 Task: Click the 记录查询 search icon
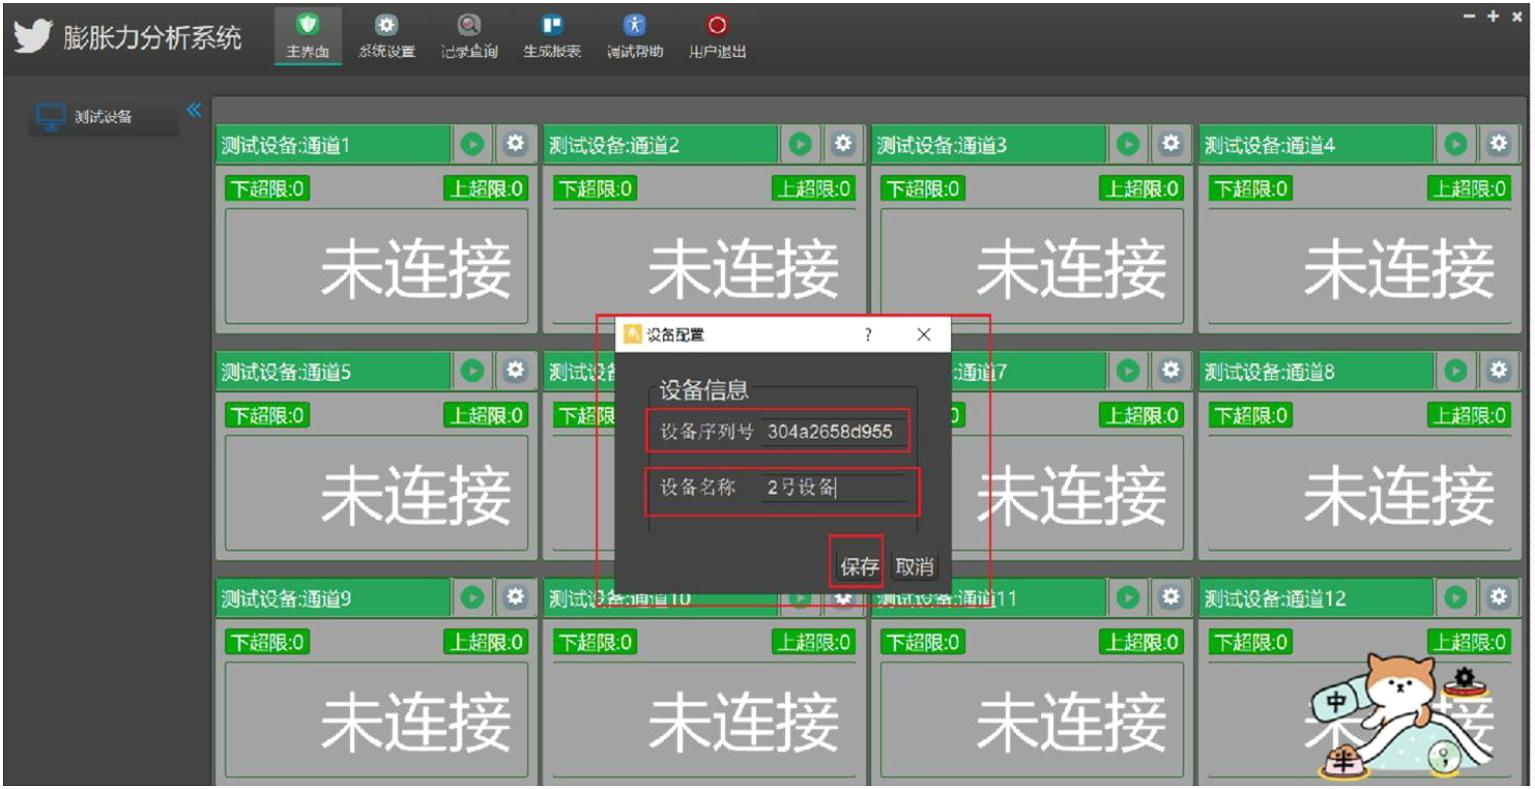[x=469, y=27]
